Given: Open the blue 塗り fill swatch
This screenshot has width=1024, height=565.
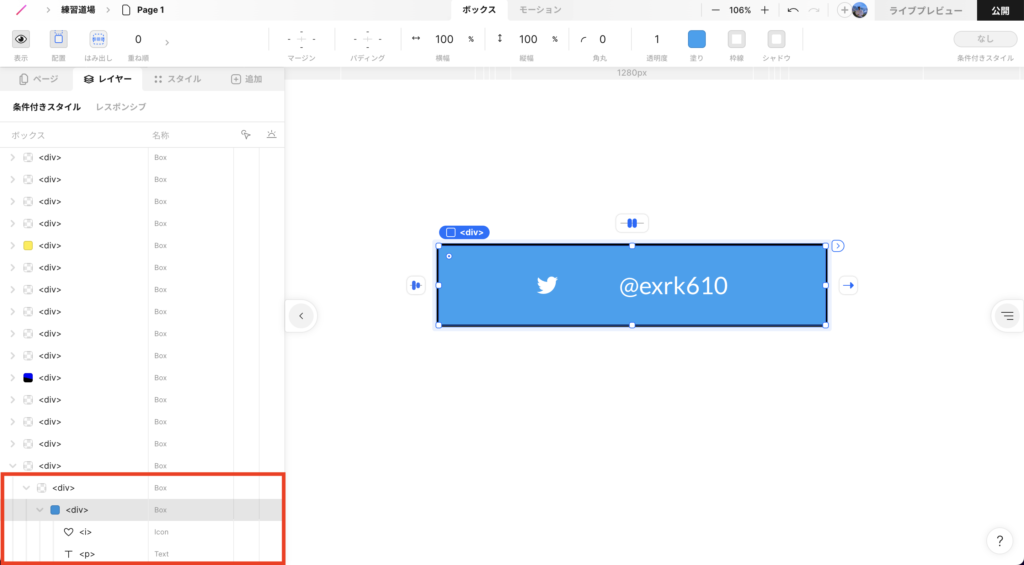Looking at the screenshot, I should [x=697, y=39].
